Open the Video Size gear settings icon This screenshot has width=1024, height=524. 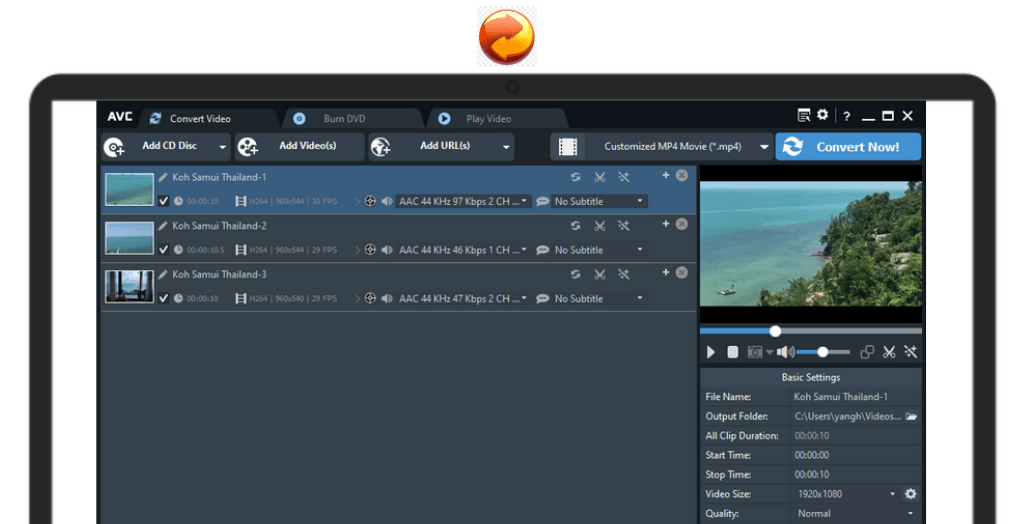pyautogui.click(x=910, y=494)
